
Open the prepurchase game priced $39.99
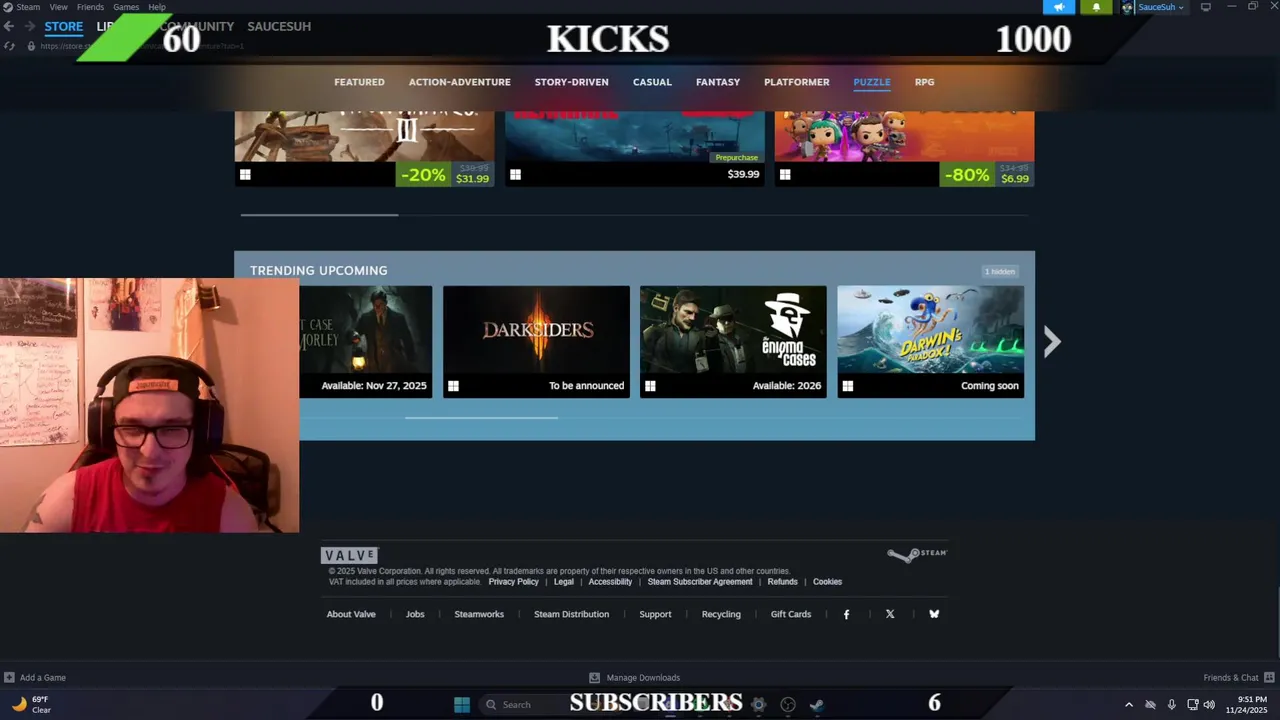pyautogui.click(x=634, y=149)
